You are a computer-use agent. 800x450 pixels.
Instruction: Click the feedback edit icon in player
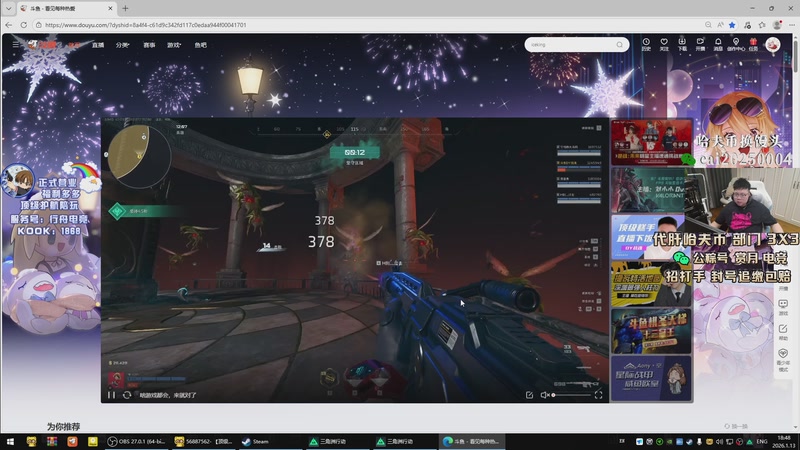tap(529, 395)
